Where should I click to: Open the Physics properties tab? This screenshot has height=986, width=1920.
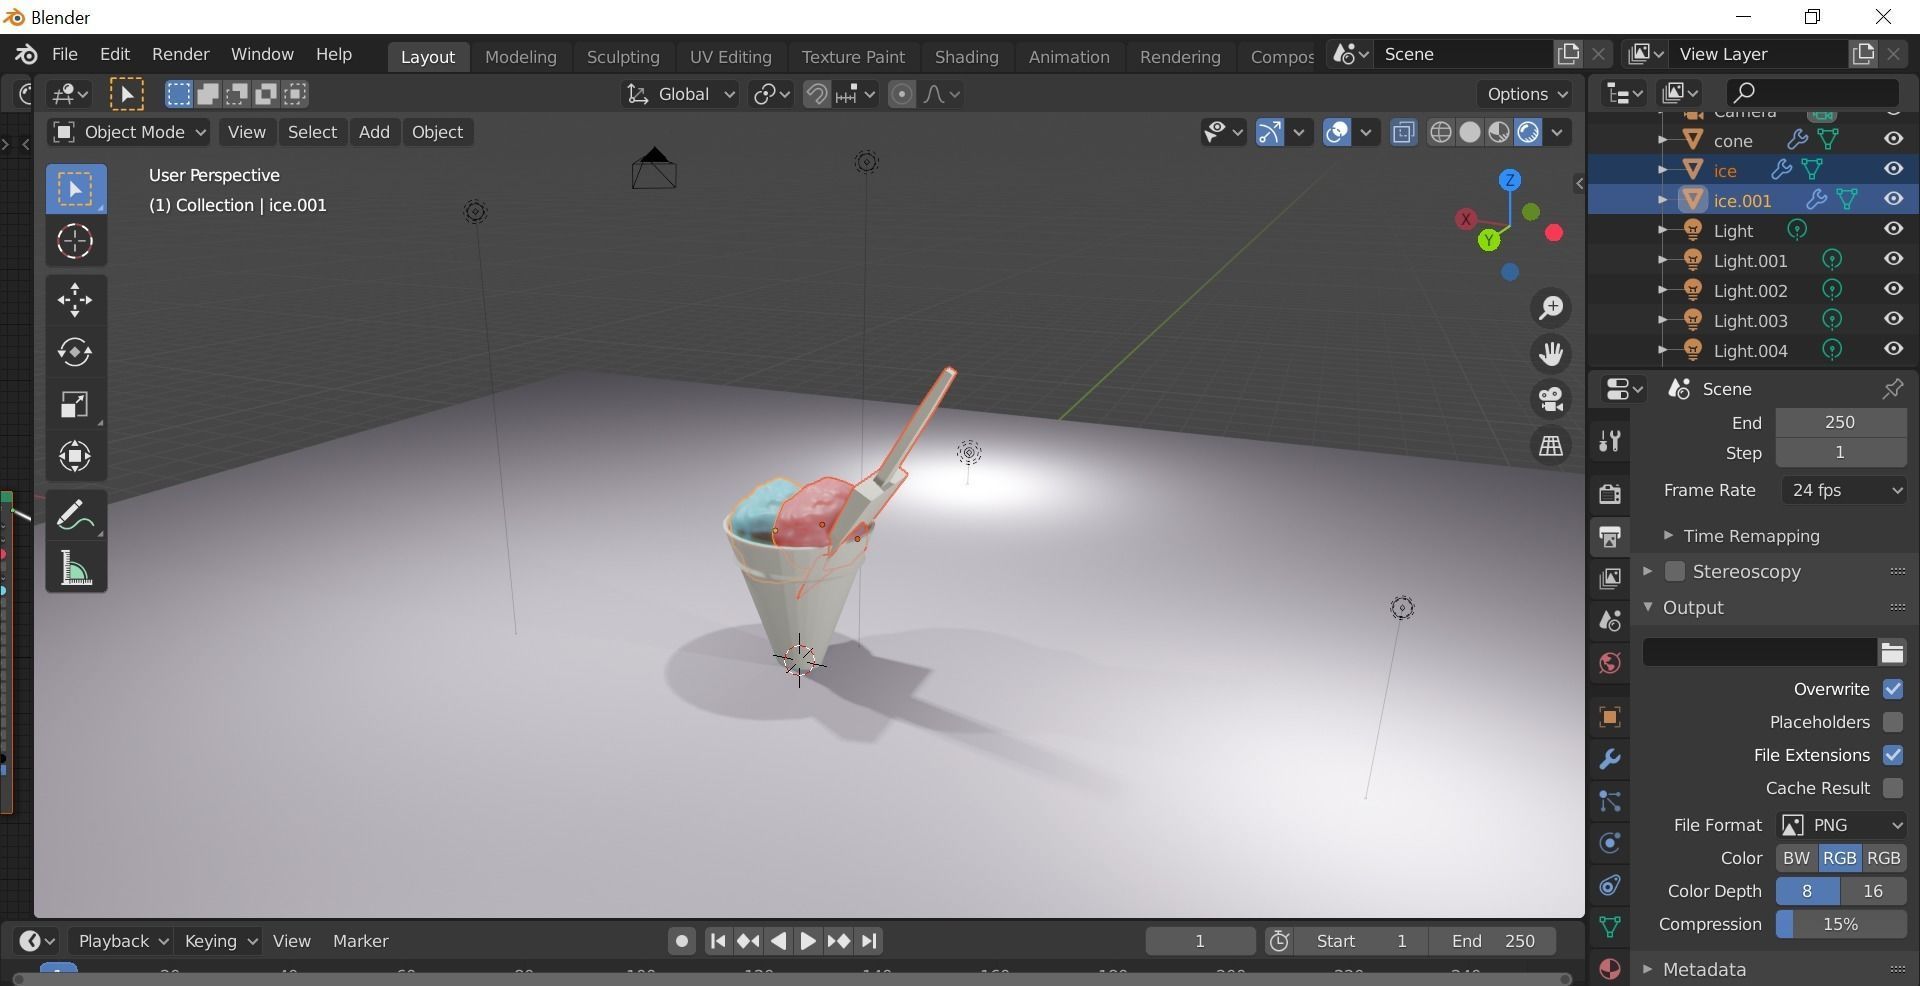coord(1609,843)
